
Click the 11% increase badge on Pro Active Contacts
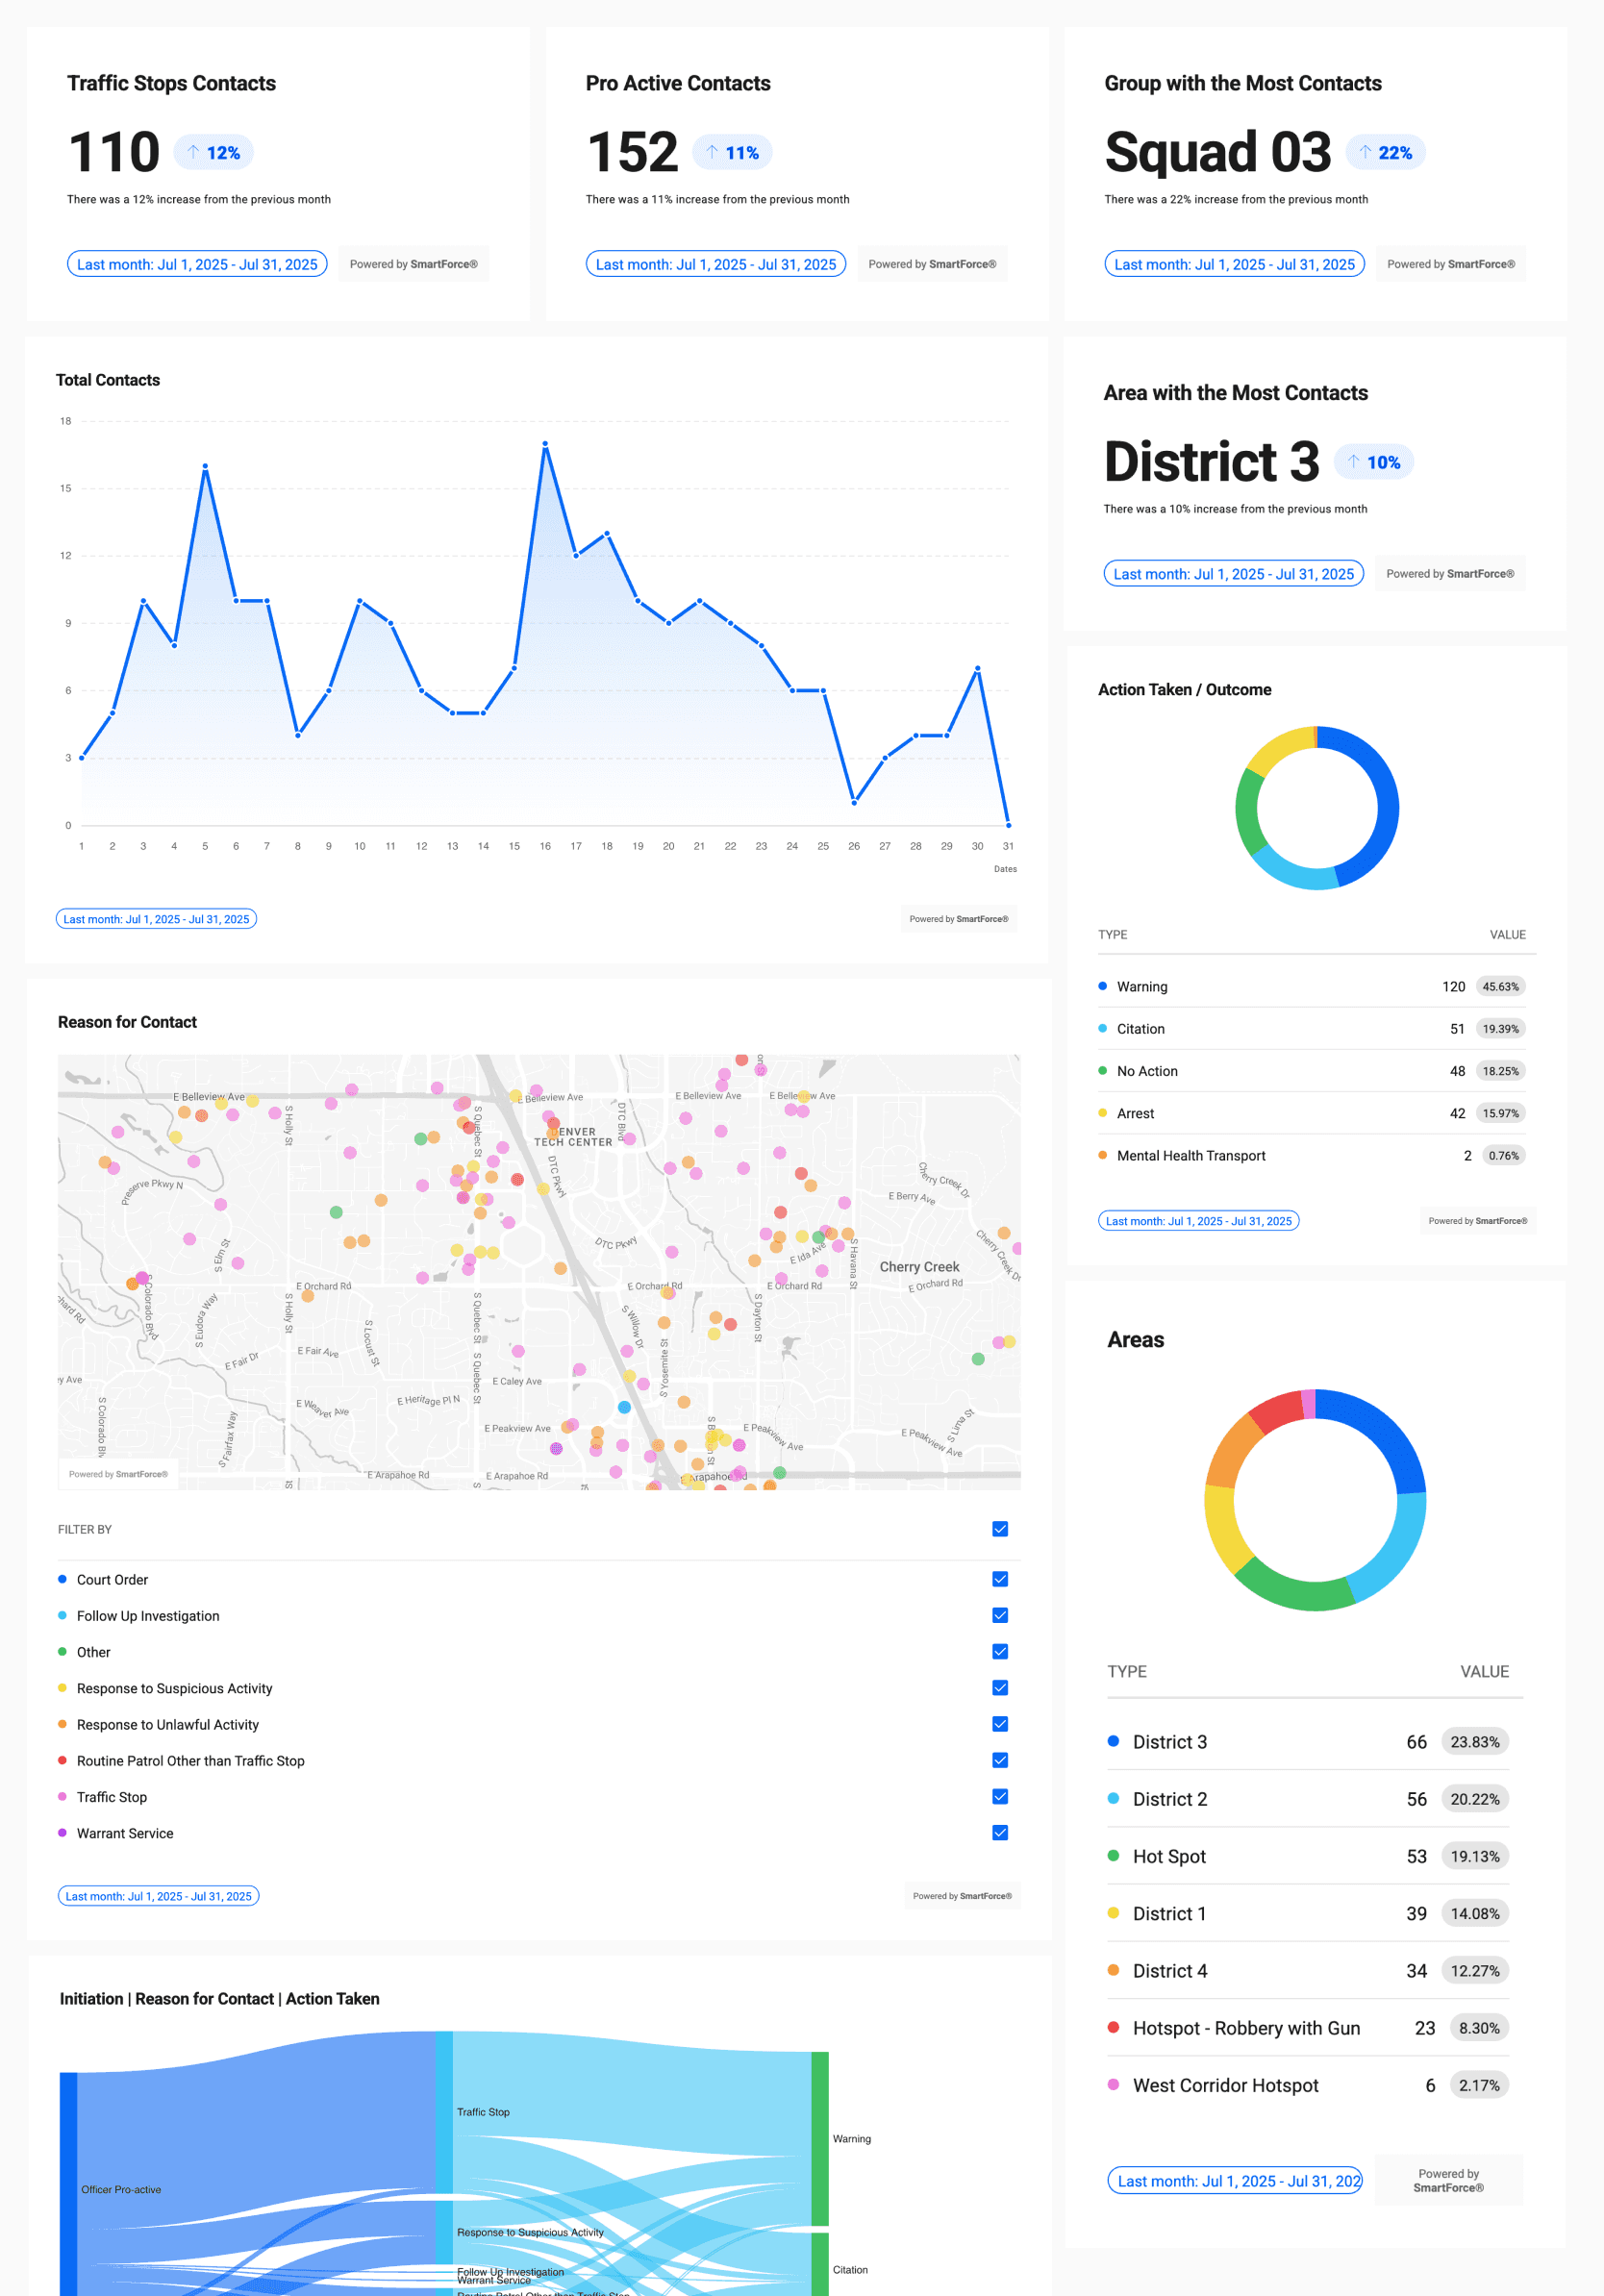(x=732, y=152)
